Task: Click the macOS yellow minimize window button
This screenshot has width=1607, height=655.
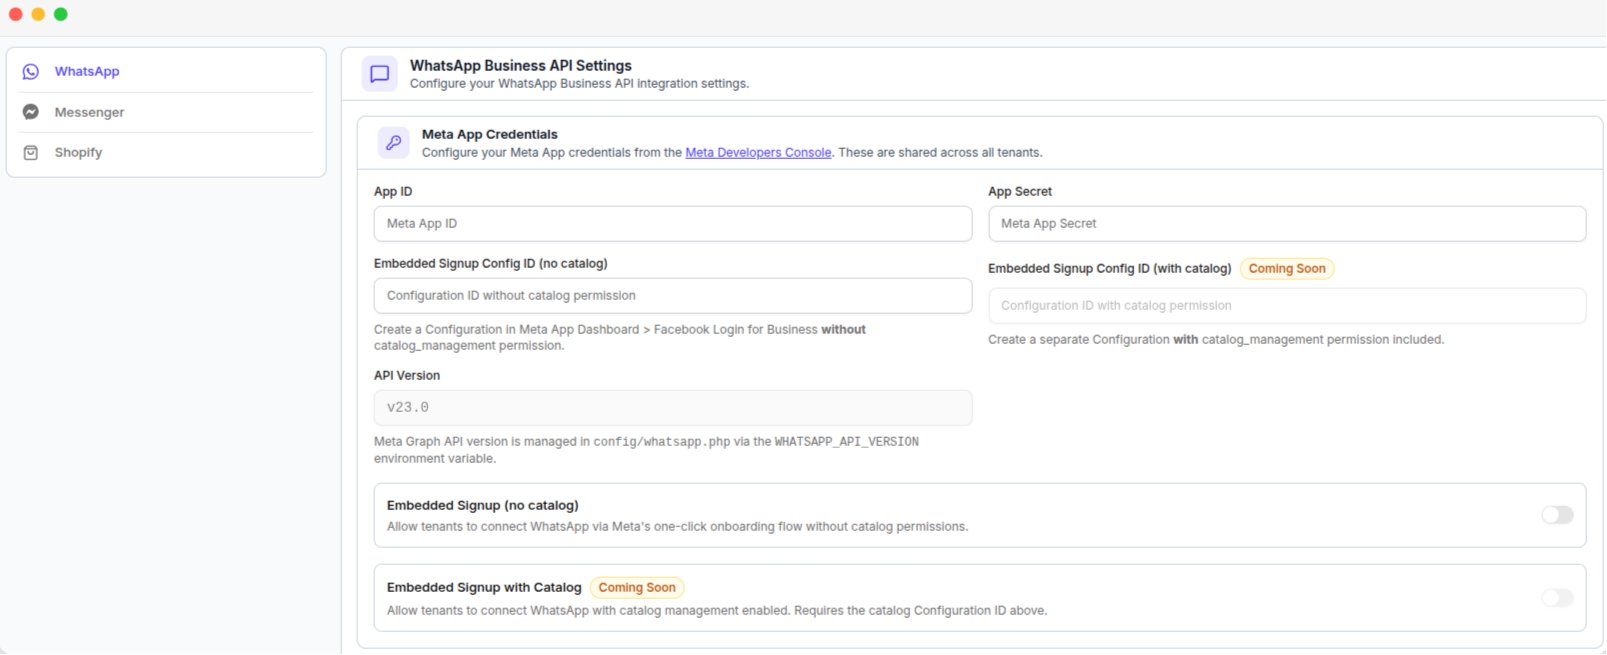Action: click(38, 14)
